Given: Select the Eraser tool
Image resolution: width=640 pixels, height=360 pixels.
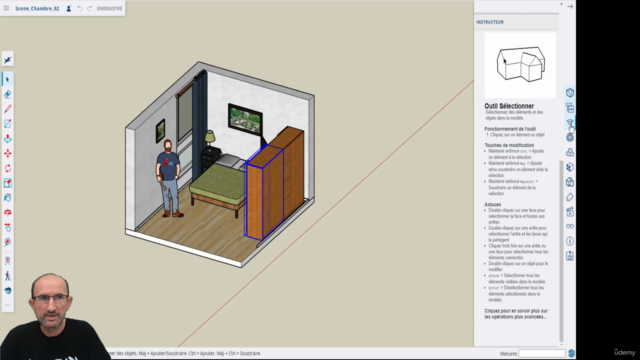Looking at the screenshot, I should pyautogui.click(x=8, y=94).
